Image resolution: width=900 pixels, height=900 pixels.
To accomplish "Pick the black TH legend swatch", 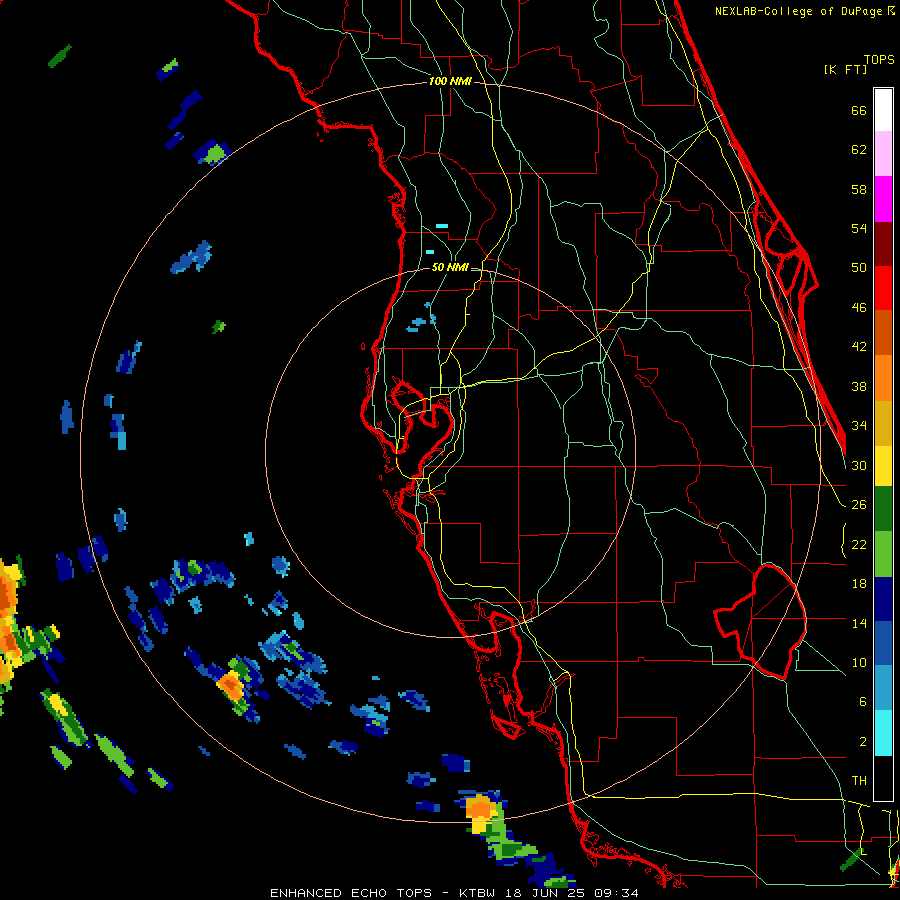I will pyautogui.click(x=883, y=778).
